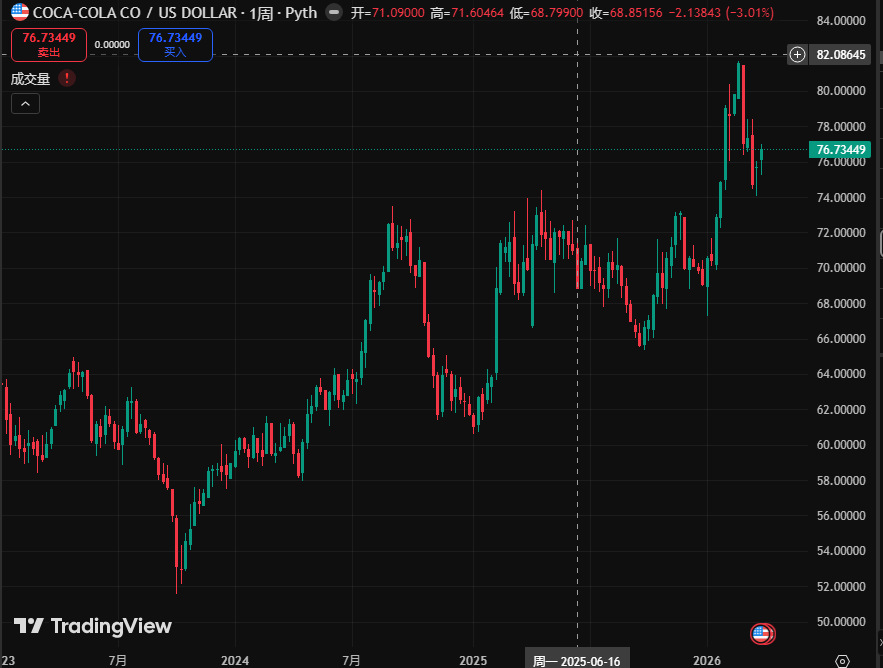Click the red volume error warning icon

(66, 78)
